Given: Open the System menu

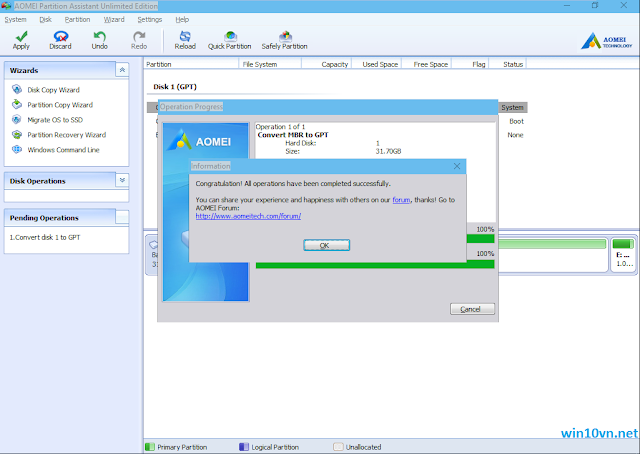Looking at the screenshot, I should [x=16, y=20].
